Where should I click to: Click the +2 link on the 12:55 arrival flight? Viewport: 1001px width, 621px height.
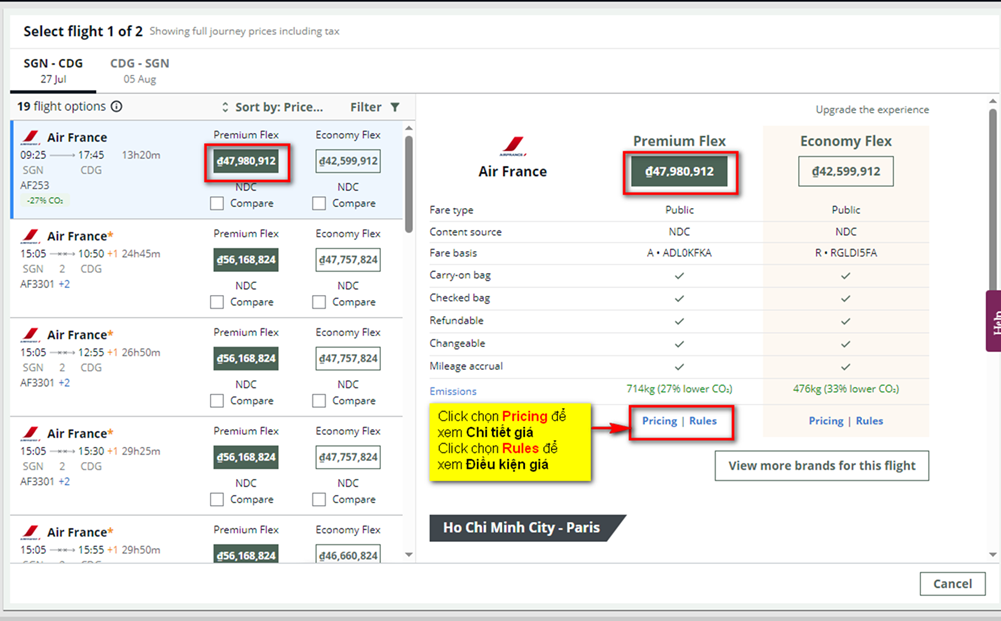tap(64, 383)
